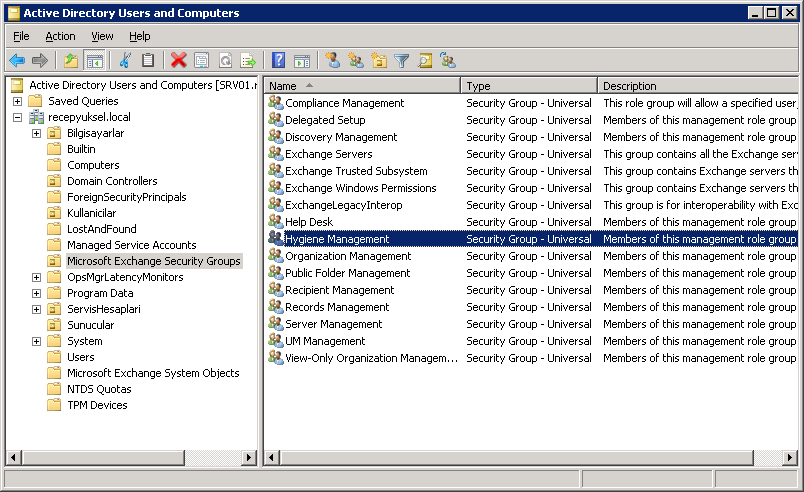Screen dimensions: 804x492
Task: Select Microsoft Exchange System Objects
Action: (x=153, y=373)
